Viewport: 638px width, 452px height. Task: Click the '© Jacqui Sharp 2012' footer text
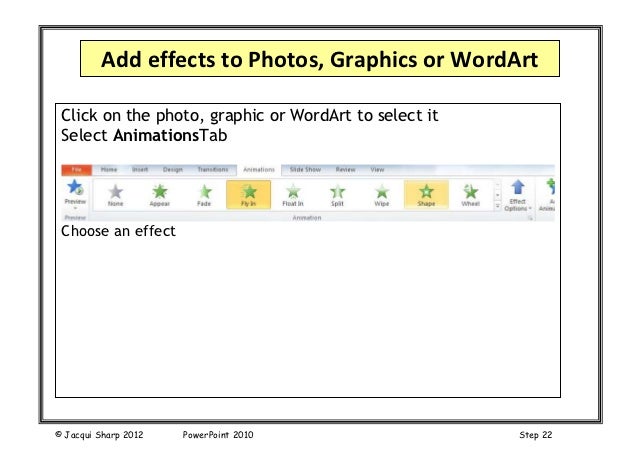click(99, 435)
